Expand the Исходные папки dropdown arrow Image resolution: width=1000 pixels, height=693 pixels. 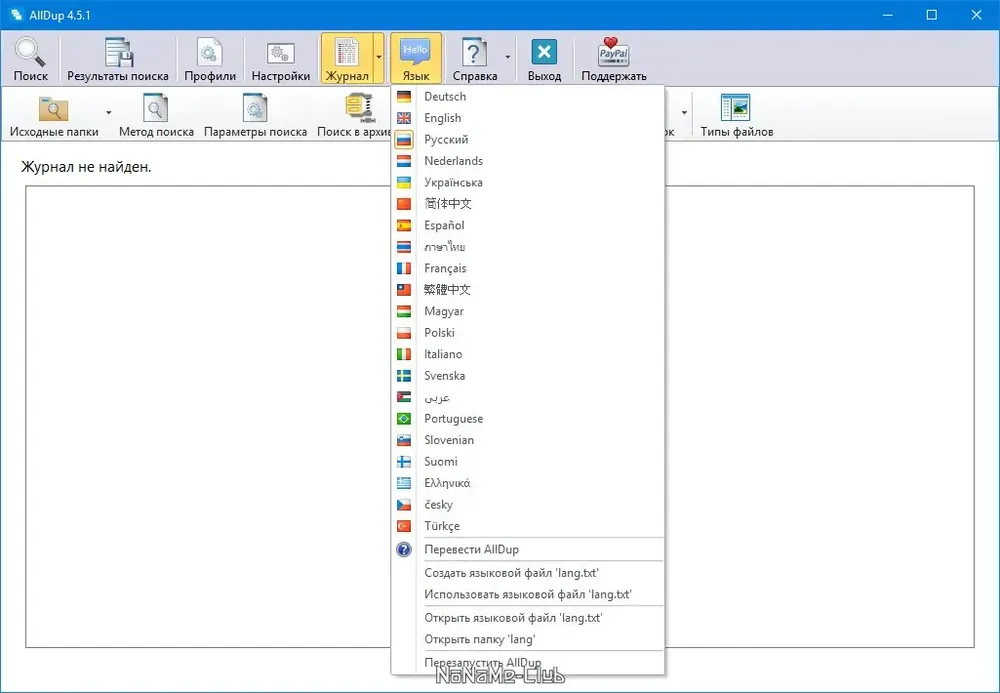point(109,113)
